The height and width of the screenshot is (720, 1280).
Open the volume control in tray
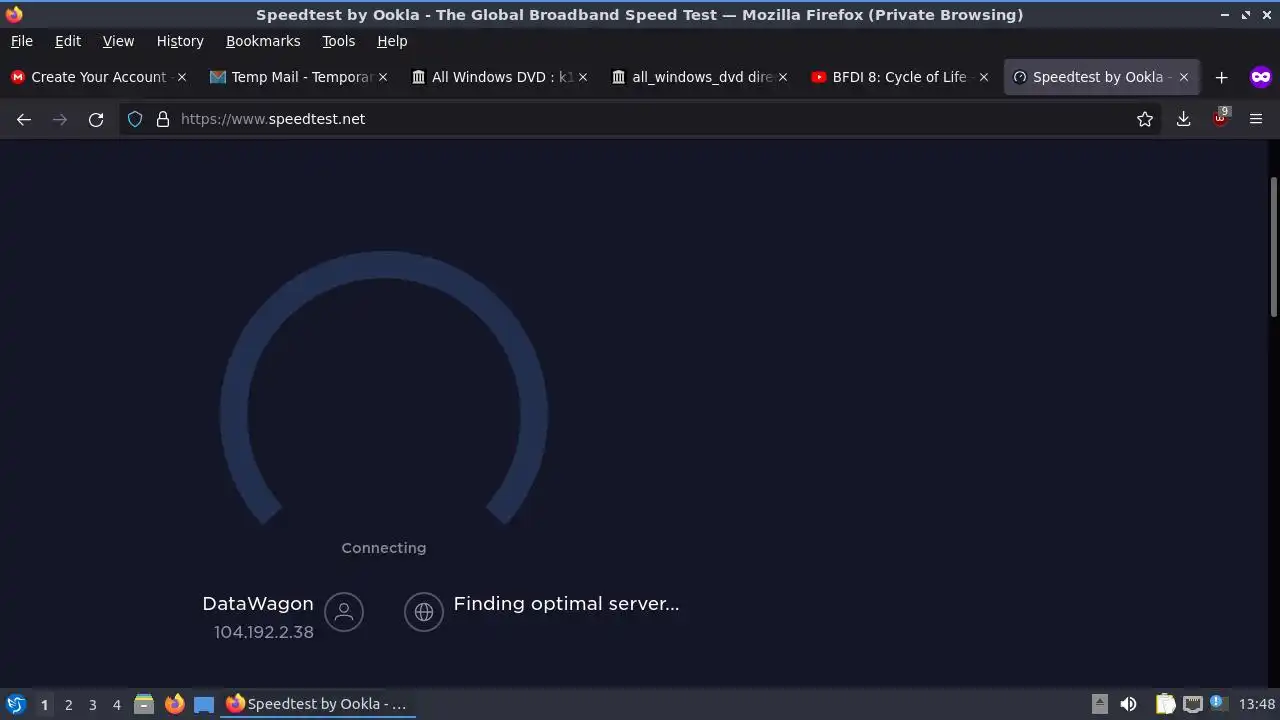(1128, 704)
